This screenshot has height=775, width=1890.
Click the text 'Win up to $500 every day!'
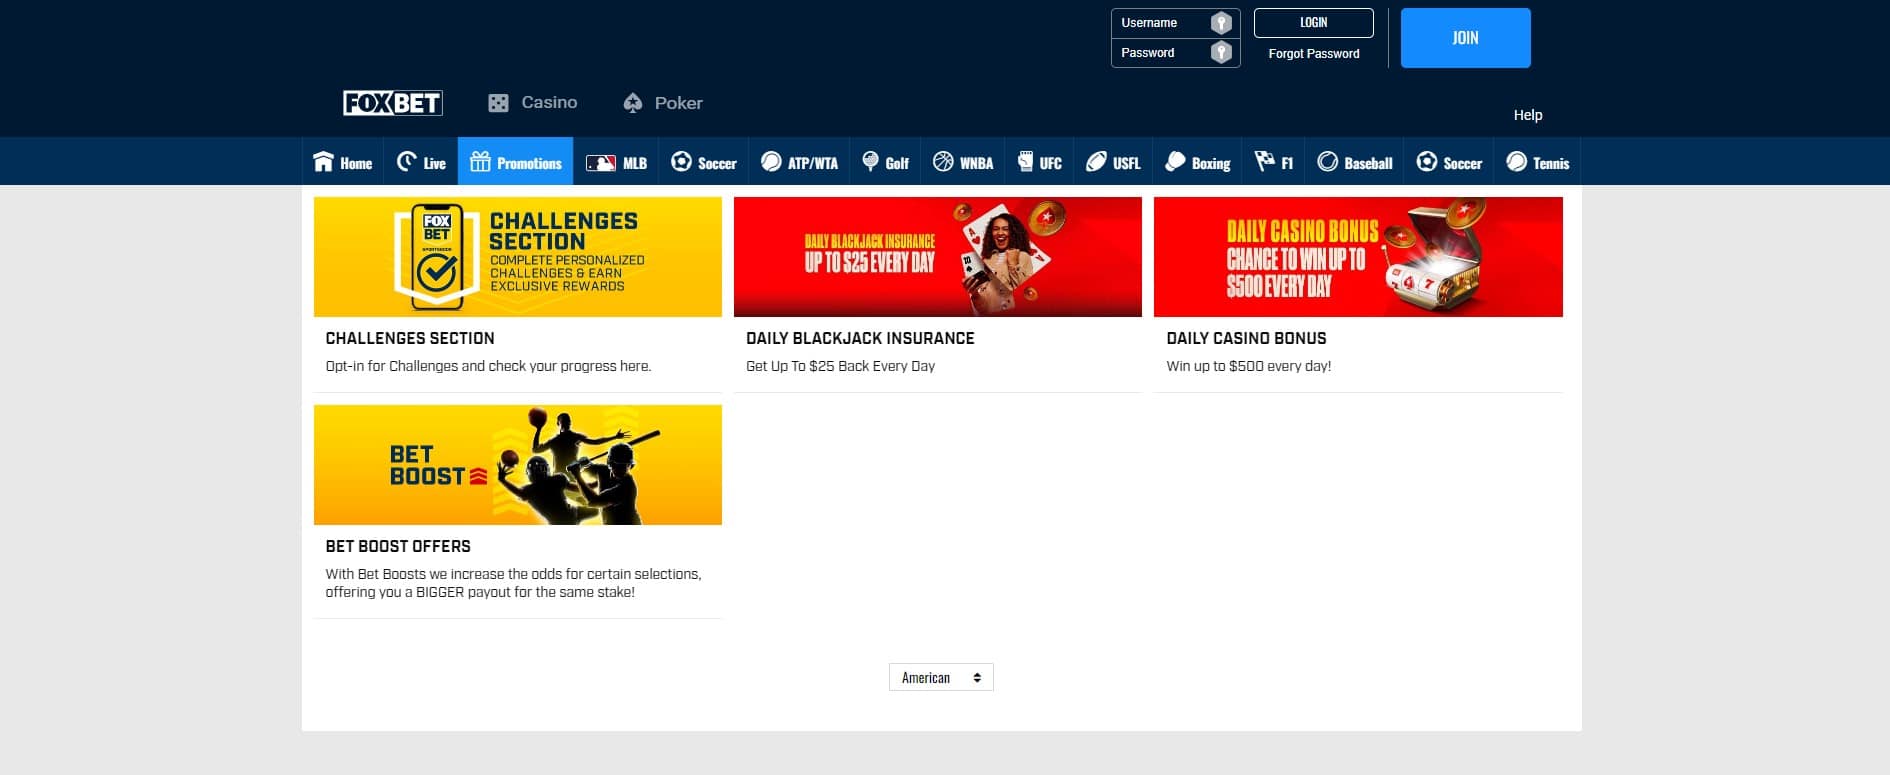click(x=1248, y=366)
